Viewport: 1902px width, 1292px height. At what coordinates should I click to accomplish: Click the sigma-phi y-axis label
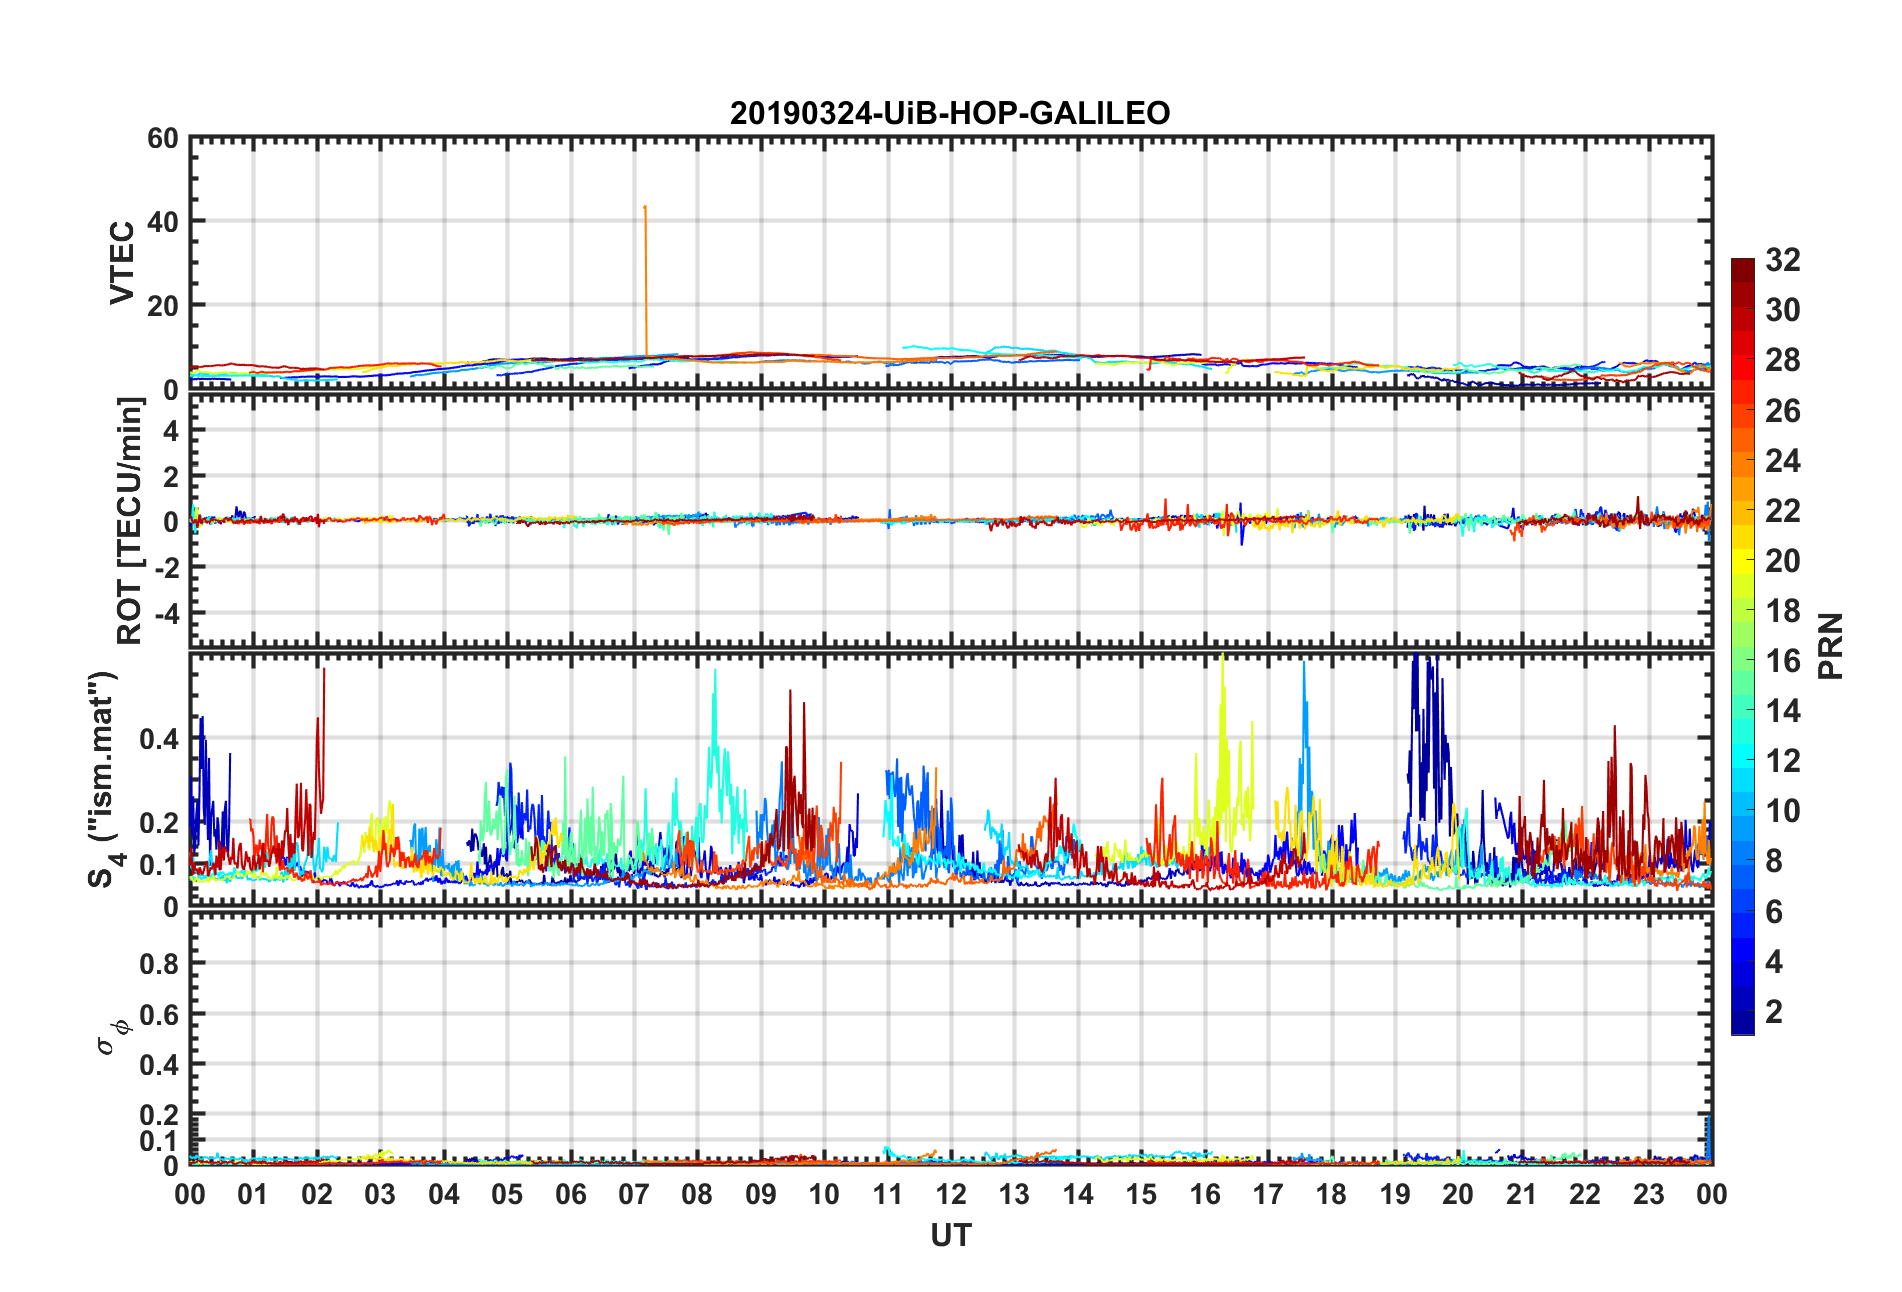coord(110,1035)
